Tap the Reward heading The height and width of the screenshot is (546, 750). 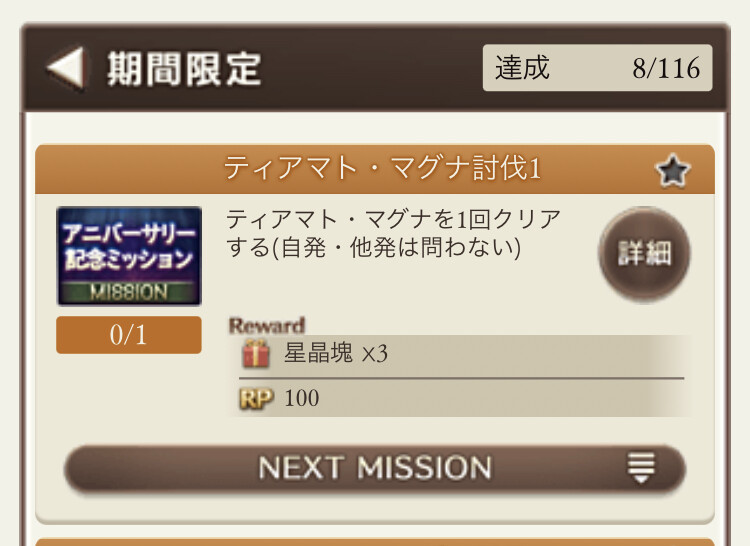[266, 325]
